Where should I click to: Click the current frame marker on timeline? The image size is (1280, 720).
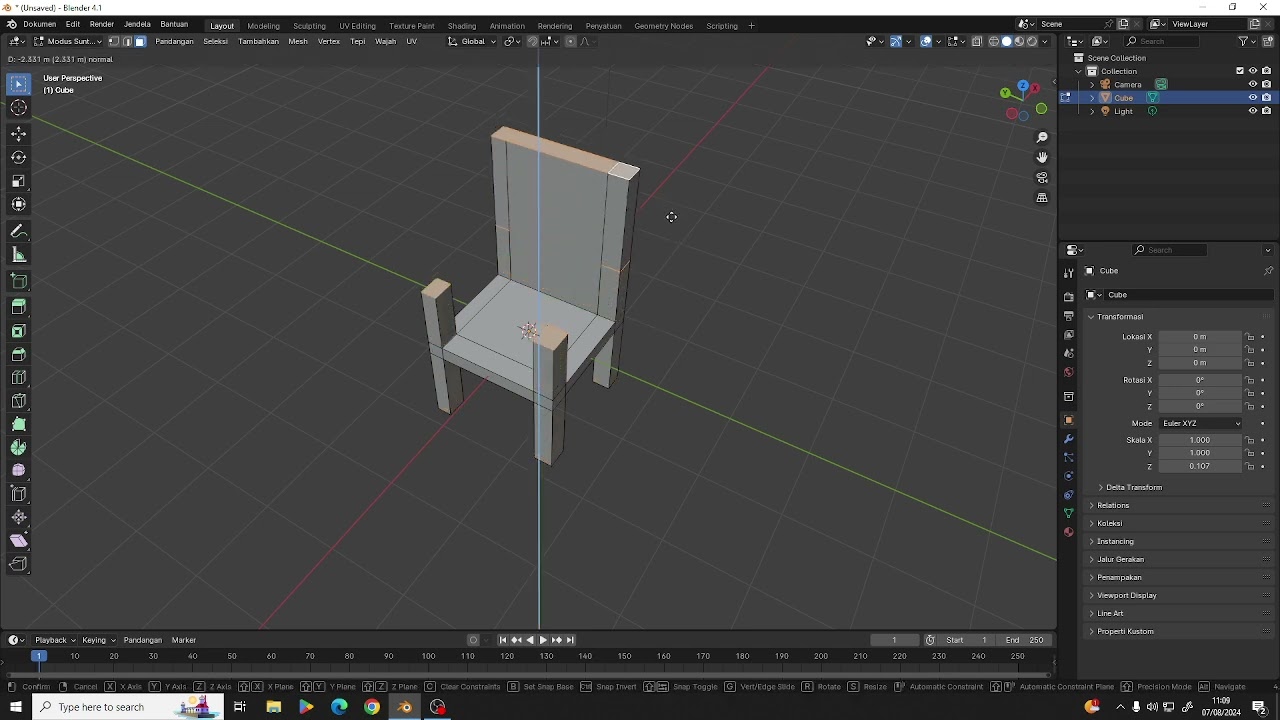click(x=39, y=656)
